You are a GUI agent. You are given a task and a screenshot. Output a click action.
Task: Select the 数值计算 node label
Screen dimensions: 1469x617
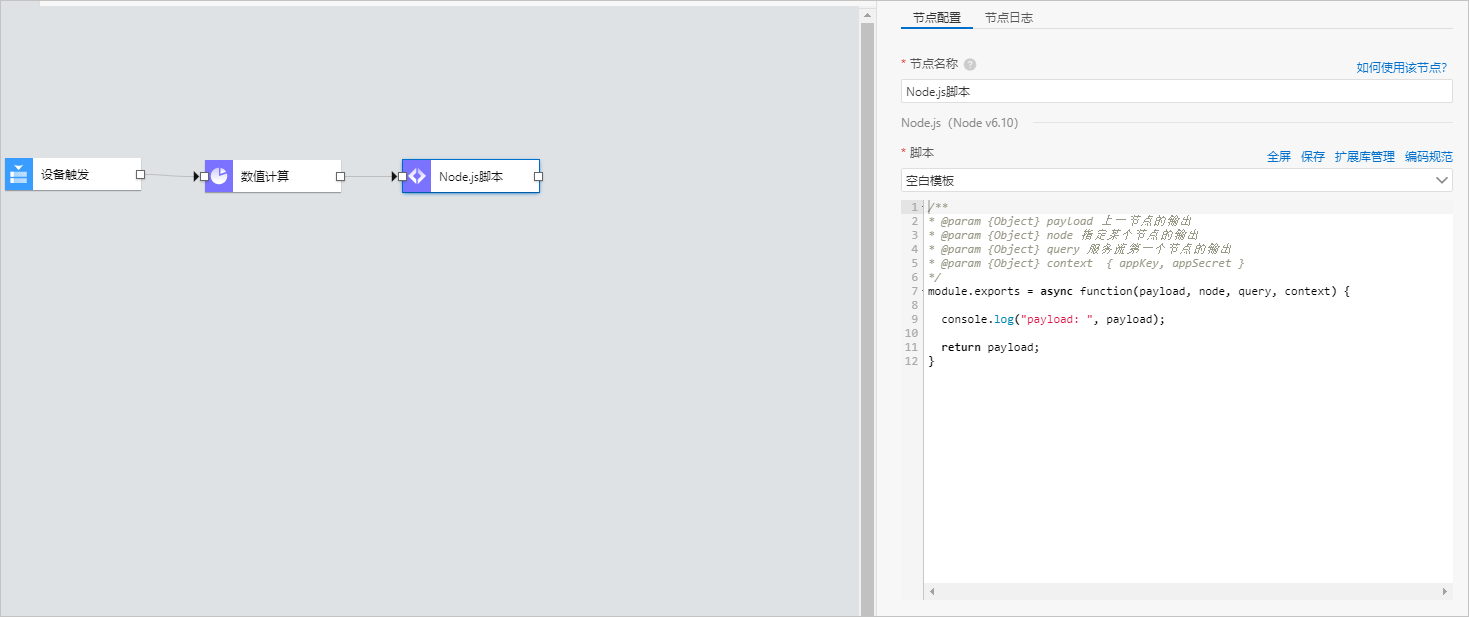[x=265, y=176]
